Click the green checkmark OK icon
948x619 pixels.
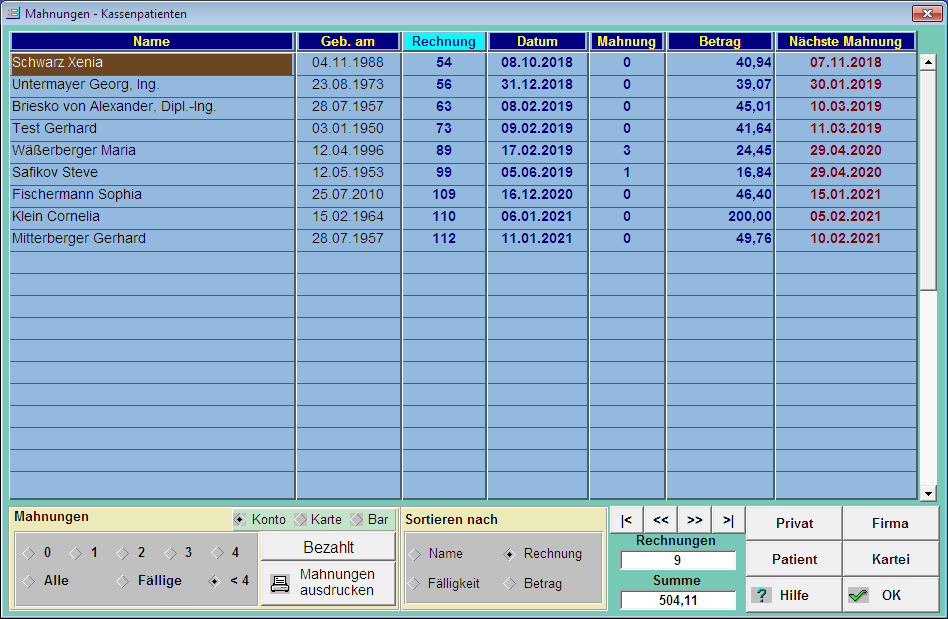pos(858,595)
